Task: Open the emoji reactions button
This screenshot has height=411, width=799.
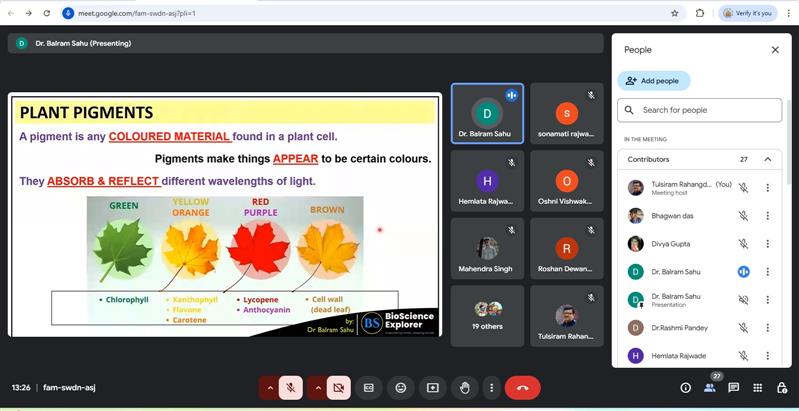Action: [401, 388]
